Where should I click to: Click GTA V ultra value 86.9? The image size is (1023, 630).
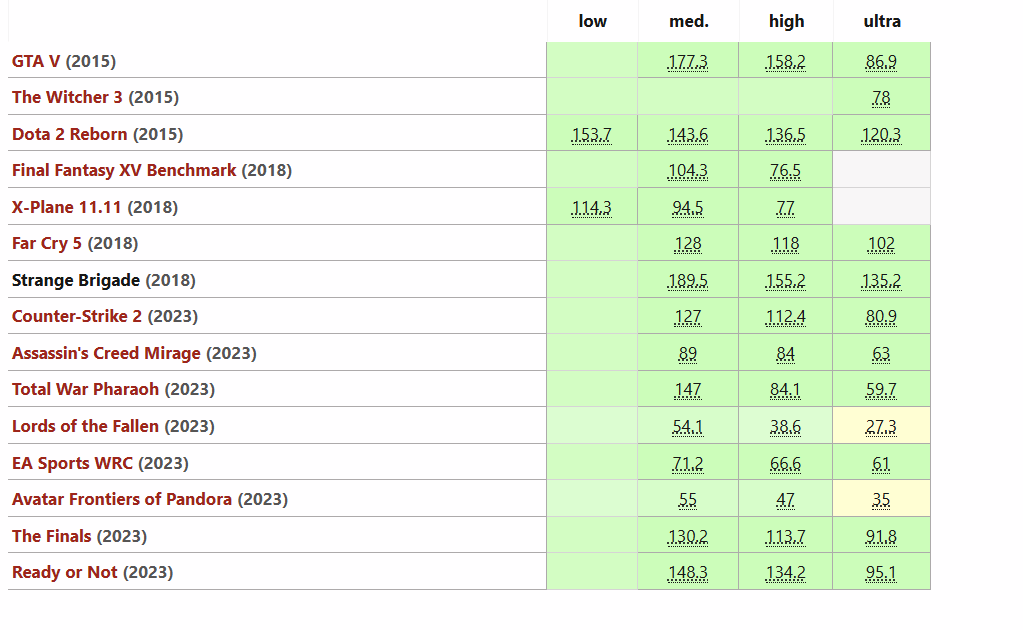pyautogui.click(x=881, y=62)
